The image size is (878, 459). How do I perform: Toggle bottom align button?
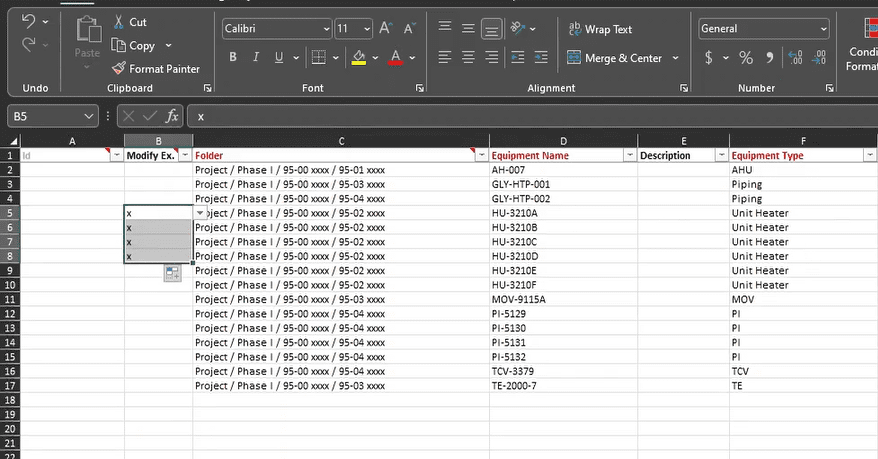pyautogui.click(x=492, y=29)
